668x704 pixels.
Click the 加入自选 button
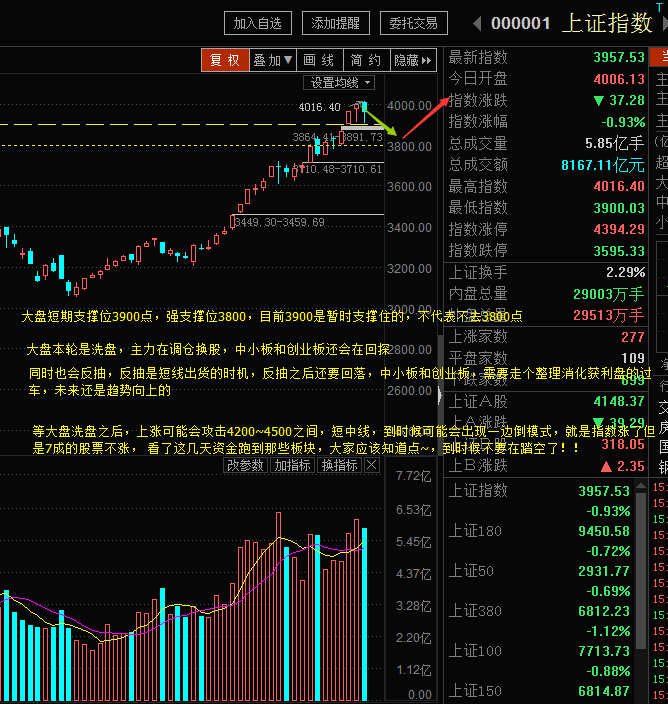coord(257,23)
